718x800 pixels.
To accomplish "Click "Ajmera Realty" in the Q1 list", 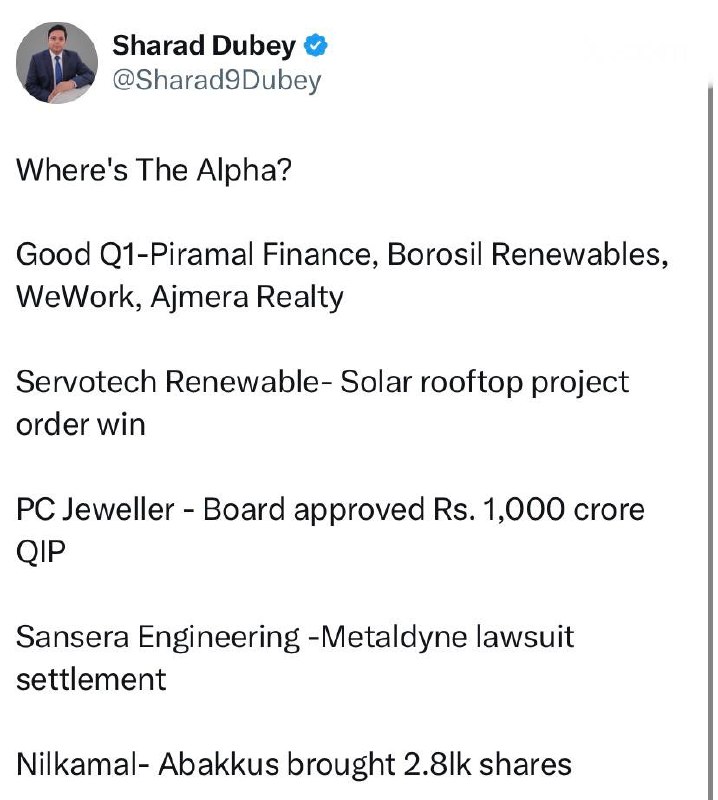I will [x=247, y=297].
